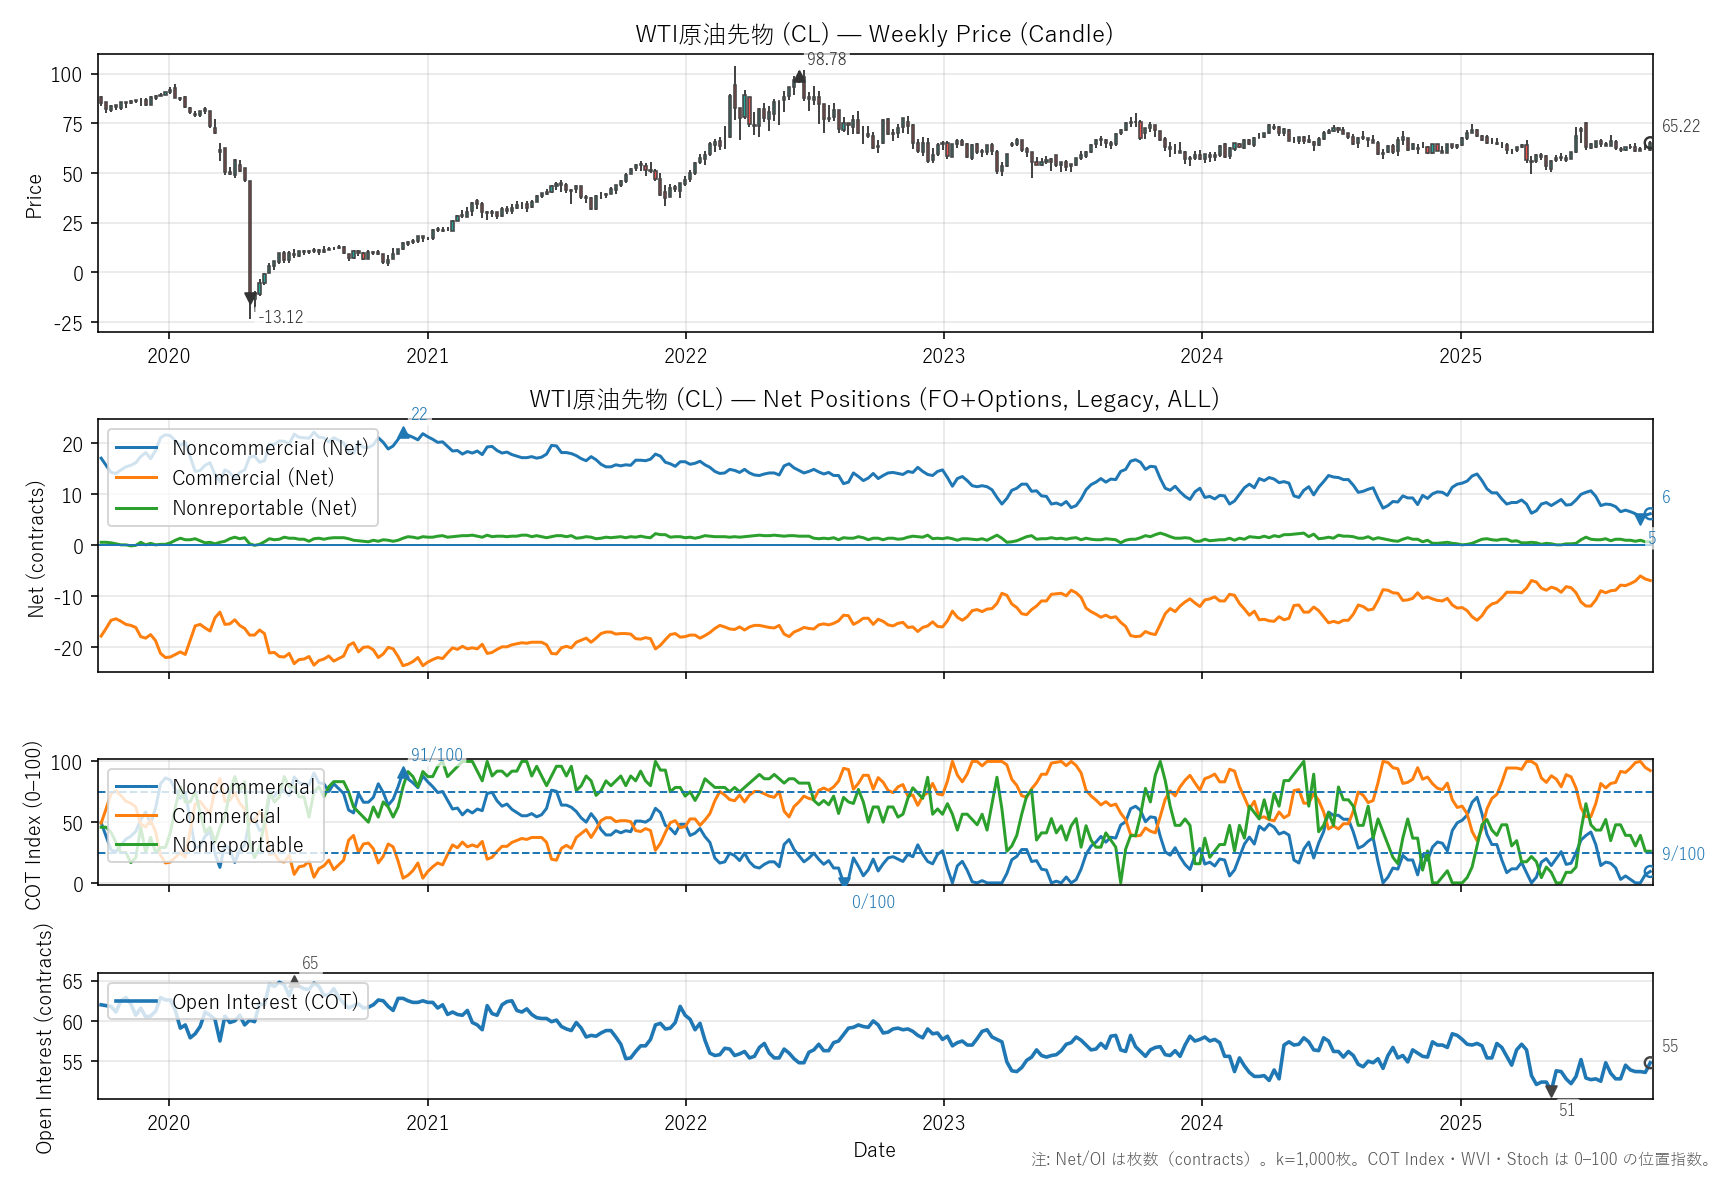Click the orange line swatch beside Commercial (Net)
This screenshot has width=1728, height=1180.
136,478
